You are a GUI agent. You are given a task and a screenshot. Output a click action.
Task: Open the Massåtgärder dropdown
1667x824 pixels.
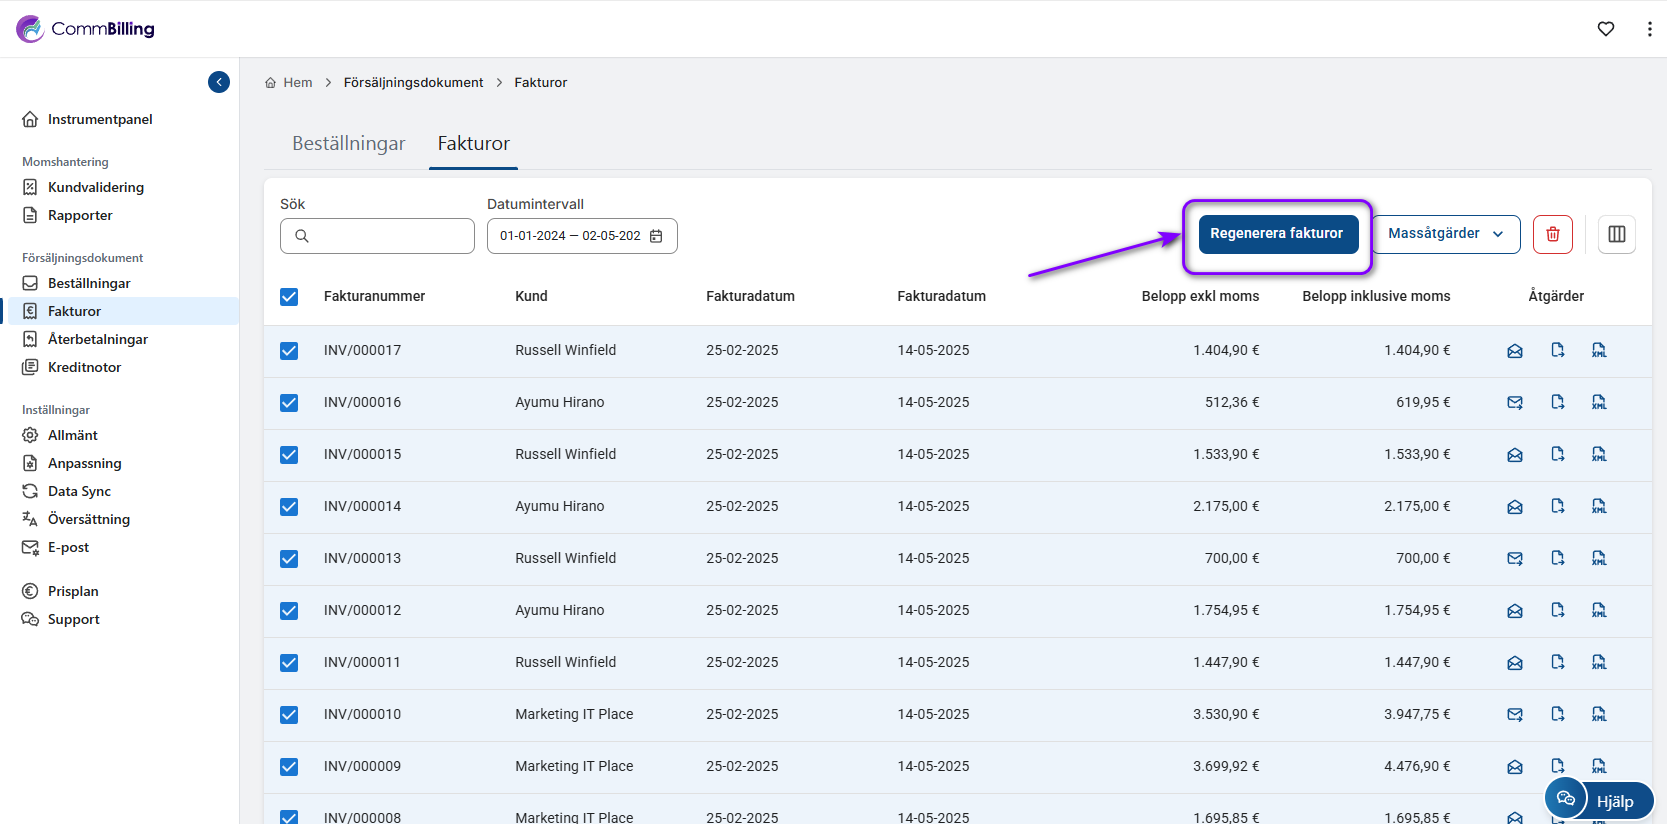[x=1445, y=234]
